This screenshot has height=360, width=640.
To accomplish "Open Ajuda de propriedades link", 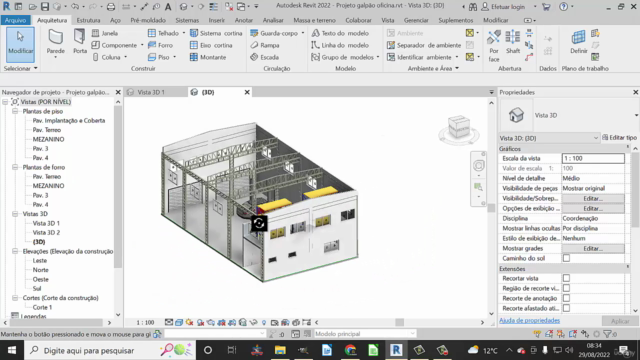I will pos(529,320).
